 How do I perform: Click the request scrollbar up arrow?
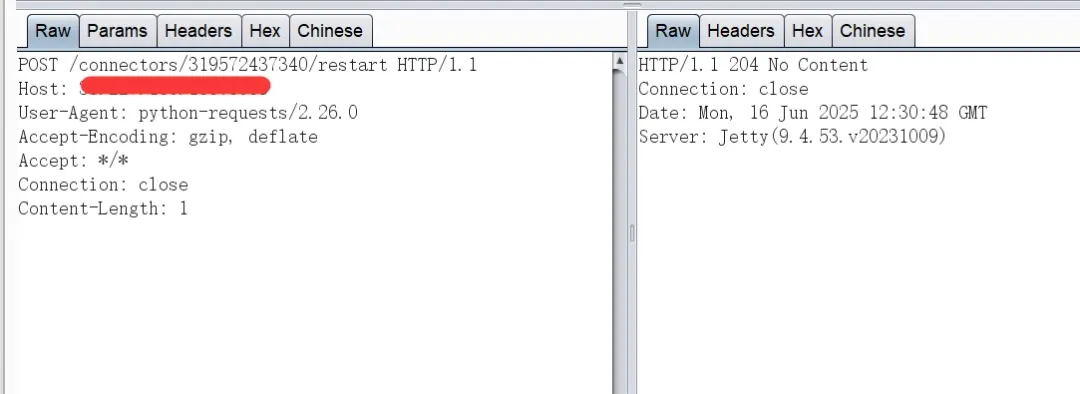pos(619,62)
